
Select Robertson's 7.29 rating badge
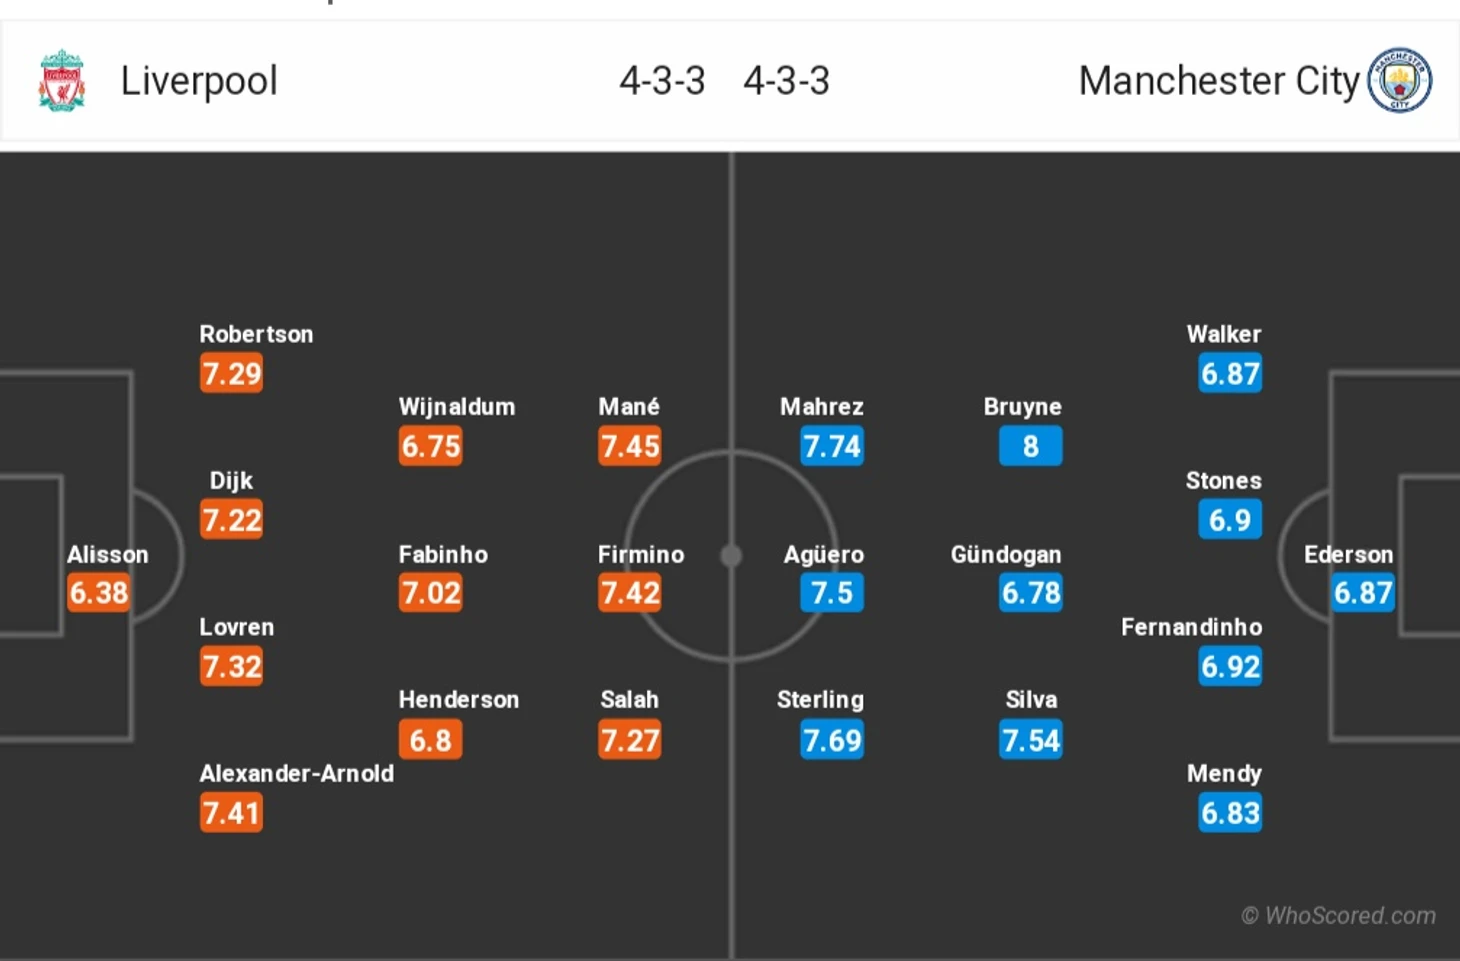click(x=231, y=373)
